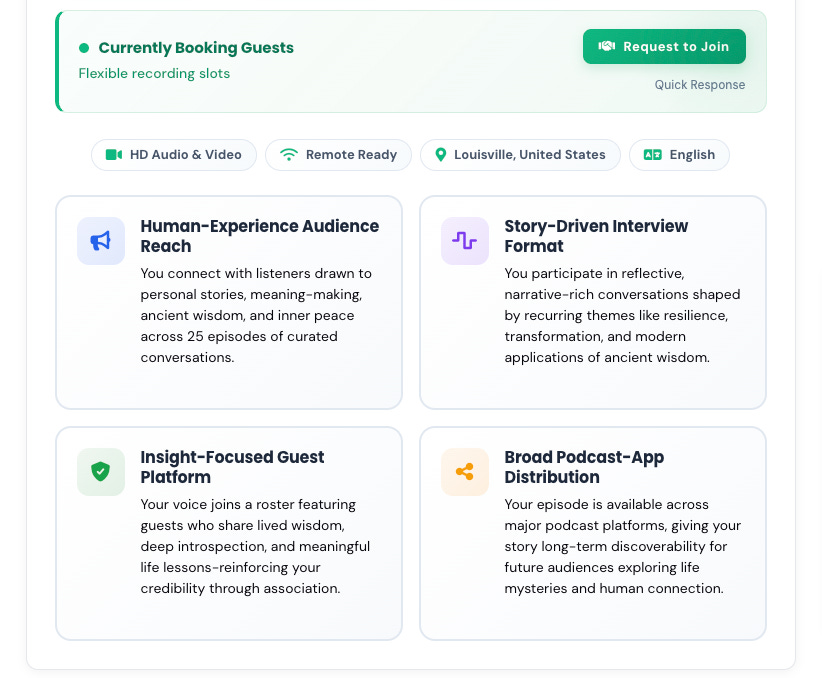This screenshot has height=678, width=822.
Task: Click the handshake icon in Request to Join
Action: coord(607,47)
